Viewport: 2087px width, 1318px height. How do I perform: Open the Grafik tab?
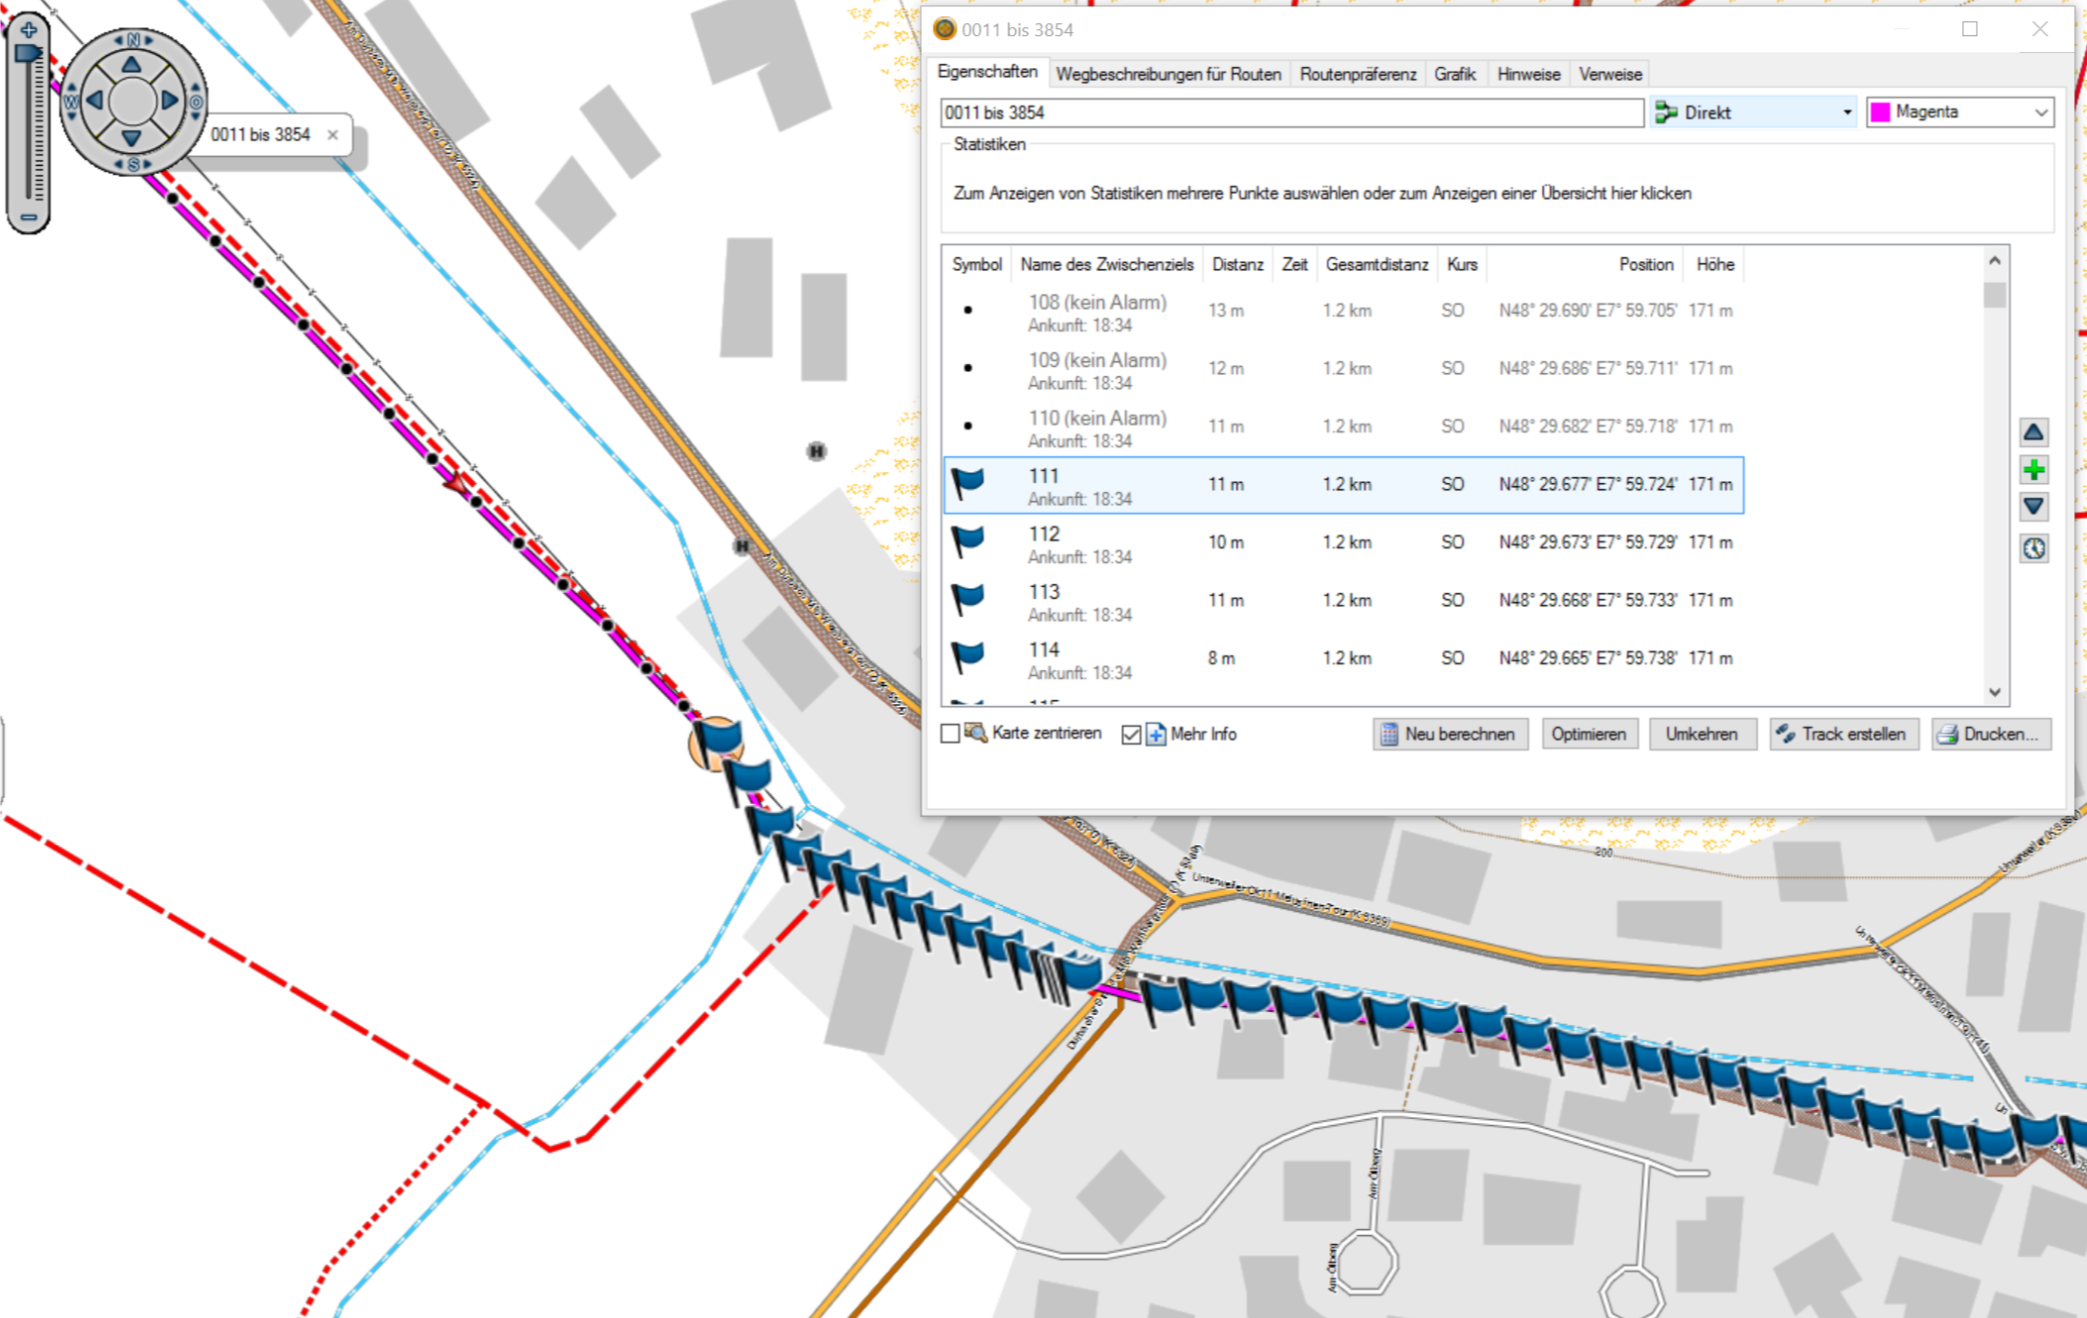(x=1454, y=74)
